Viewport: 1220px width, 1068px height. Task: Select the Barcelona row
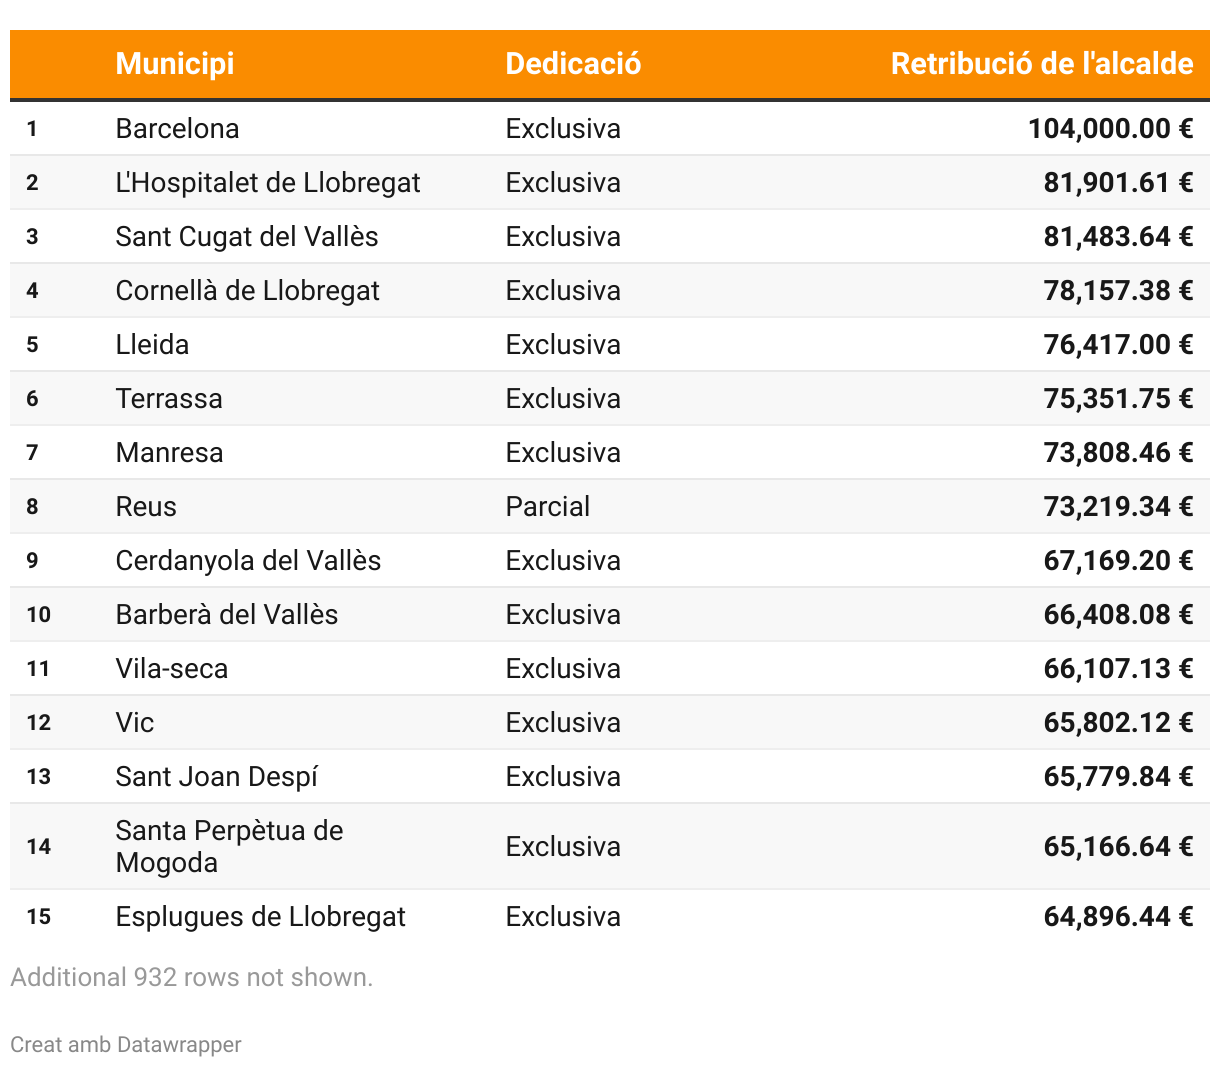[177, 129]
